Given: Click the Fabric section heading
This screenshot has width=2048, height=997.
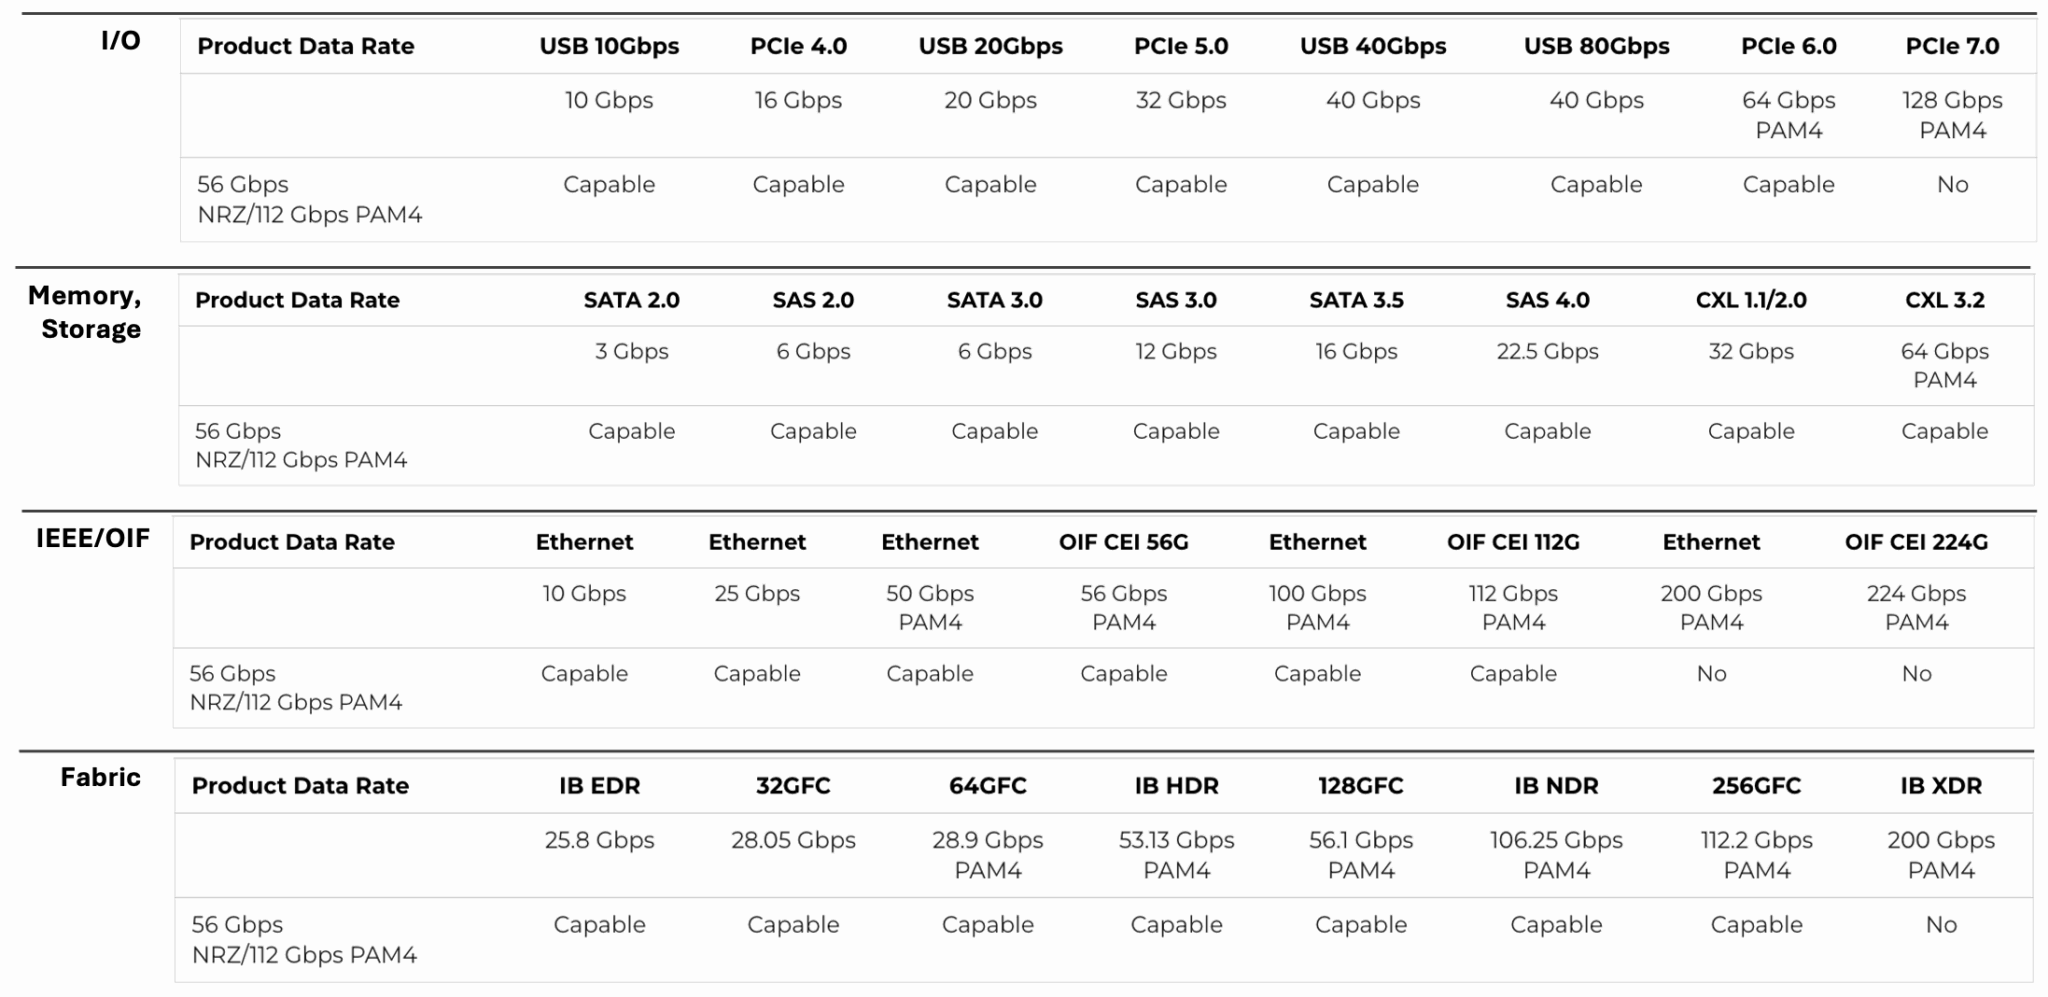Looking at the screenshot, I should [x=100, y=777].
